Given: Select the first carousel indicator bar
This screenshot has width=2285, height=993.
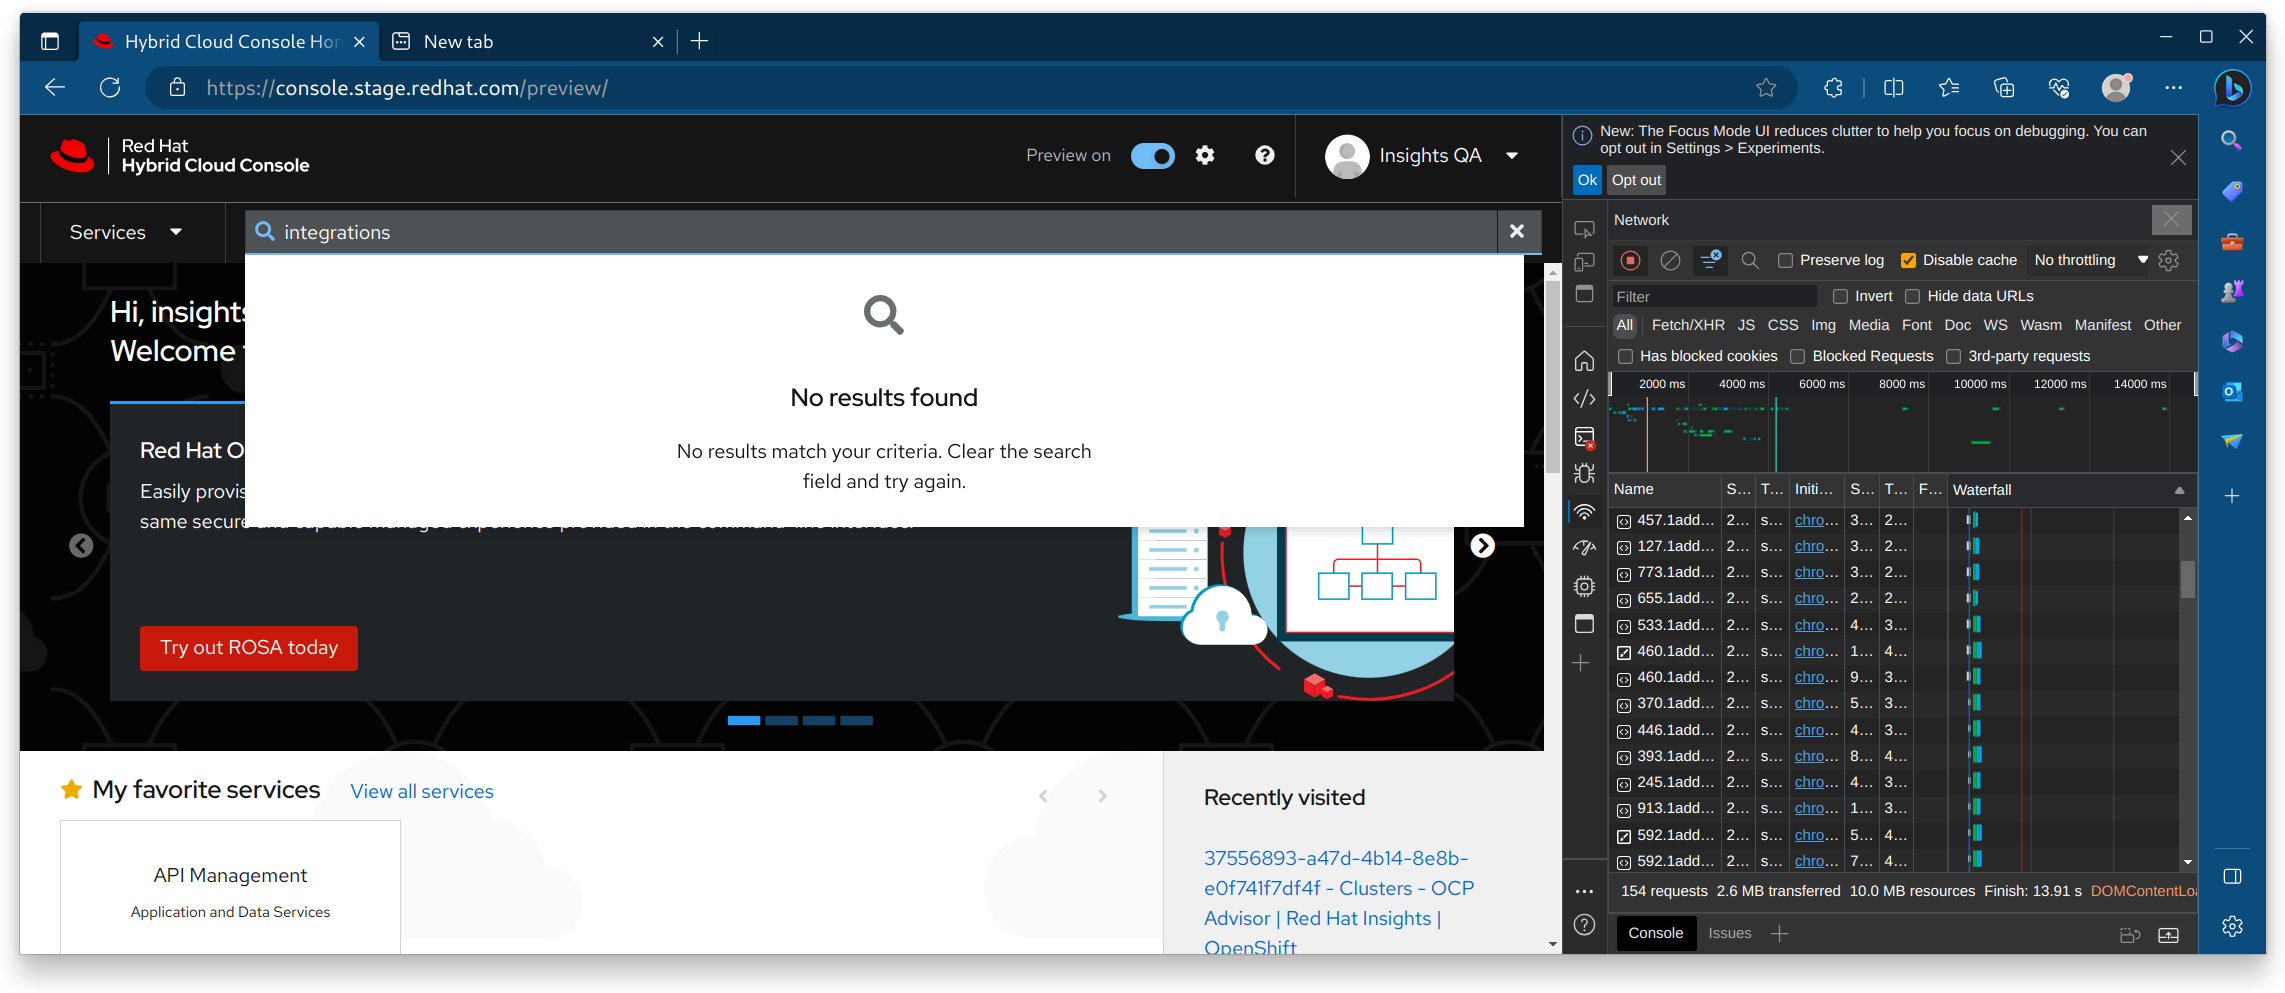Looking at the screenshot, I should pyautogui.click(x=743, y=720).
